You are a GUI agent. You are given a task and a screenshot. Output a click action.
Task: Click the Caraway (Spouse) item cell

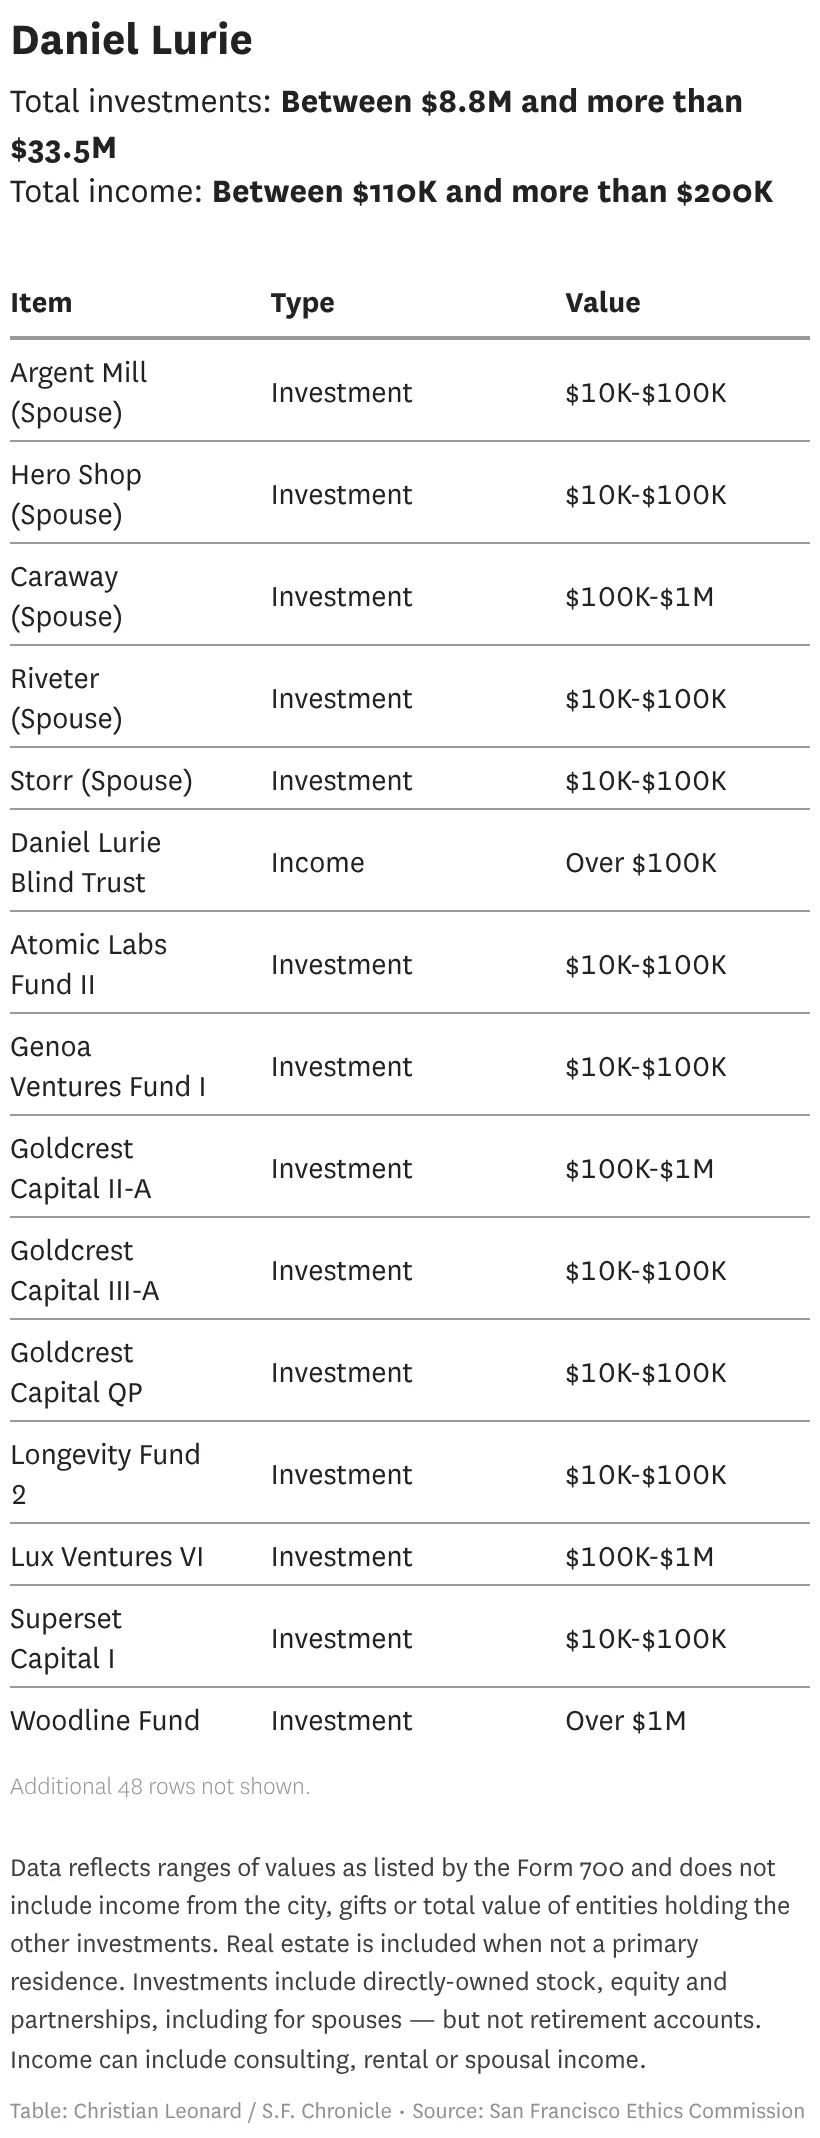66,596
